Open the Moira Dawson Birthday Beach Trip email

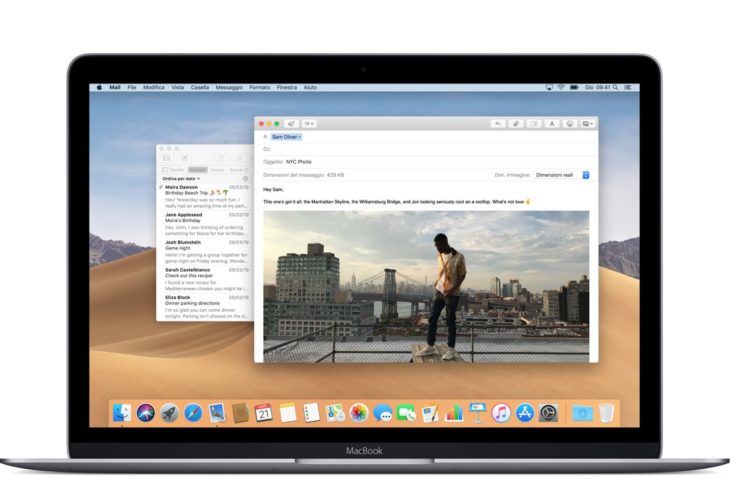pyautogui.click(x=205, y=197)
